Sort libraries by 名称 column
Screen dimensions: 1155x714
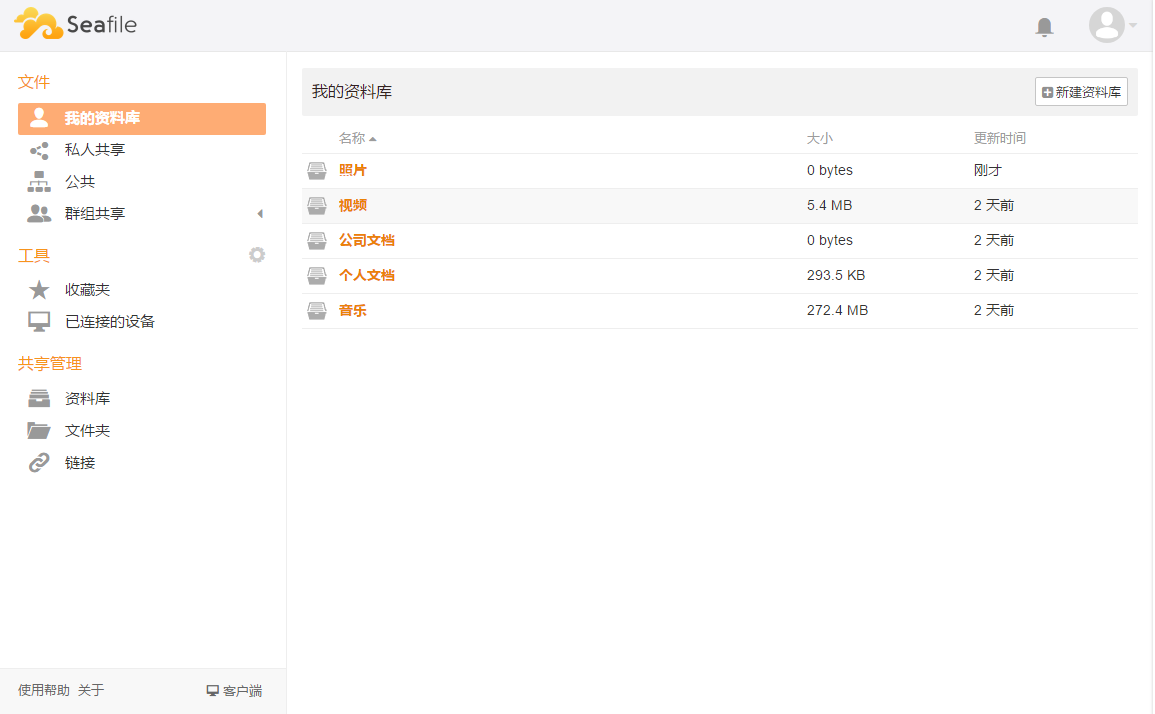[x=352, y=138]
